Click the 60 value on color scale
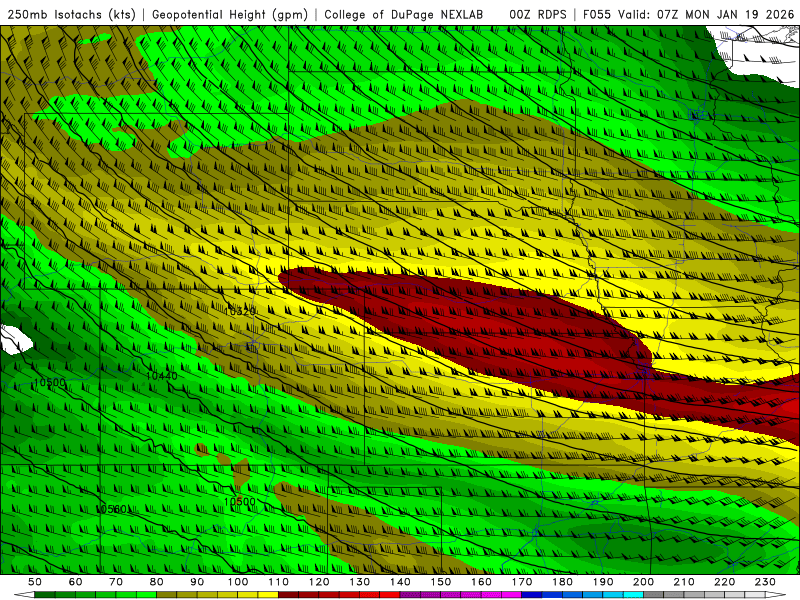Image resolution: width=800 pixels, height=600 pixels. click(x=76, y=582)
